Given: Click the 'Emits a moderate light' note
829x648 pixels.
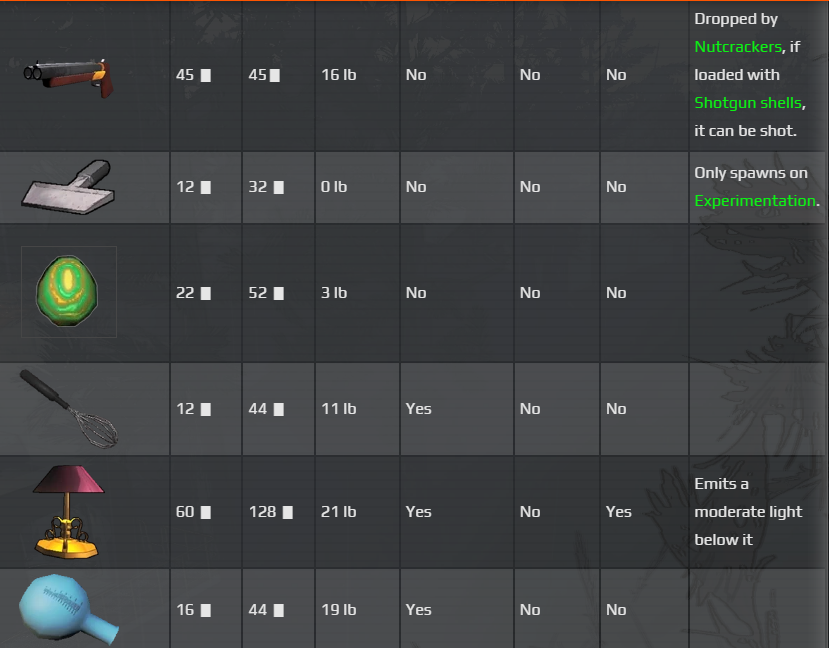Looking at the screenshot, I should point(748,512).
